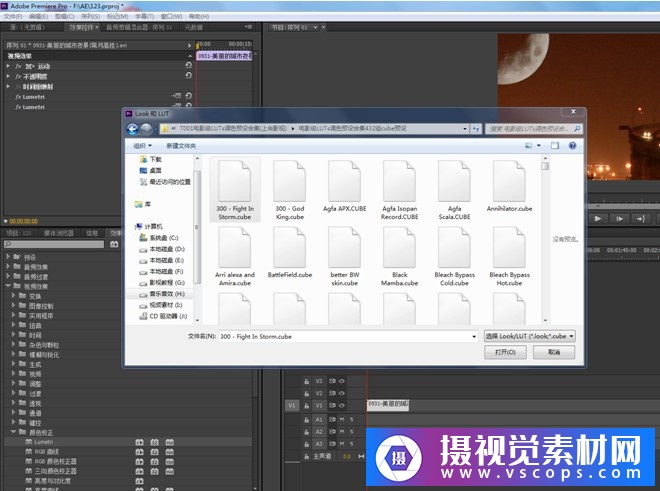The height and width of the screenshot is (491, 660).
Task: Click the Black Mamba.cube file icon
Action: coord(399,247)
